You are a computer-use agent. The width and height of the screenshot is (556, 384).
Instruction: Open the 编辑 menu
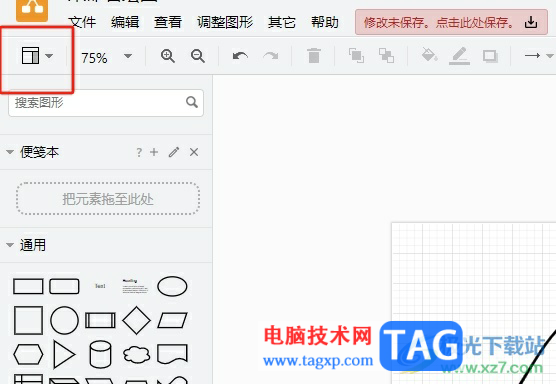(x=125, y=22)
